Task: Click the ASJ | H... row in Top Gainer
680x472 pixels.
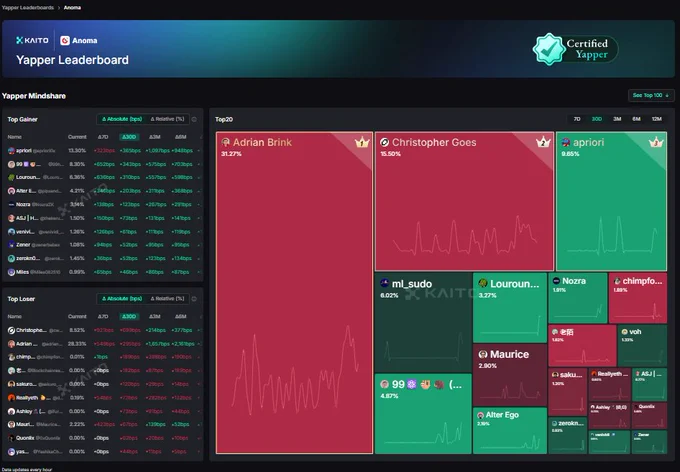Action: [x=103, y=218]
